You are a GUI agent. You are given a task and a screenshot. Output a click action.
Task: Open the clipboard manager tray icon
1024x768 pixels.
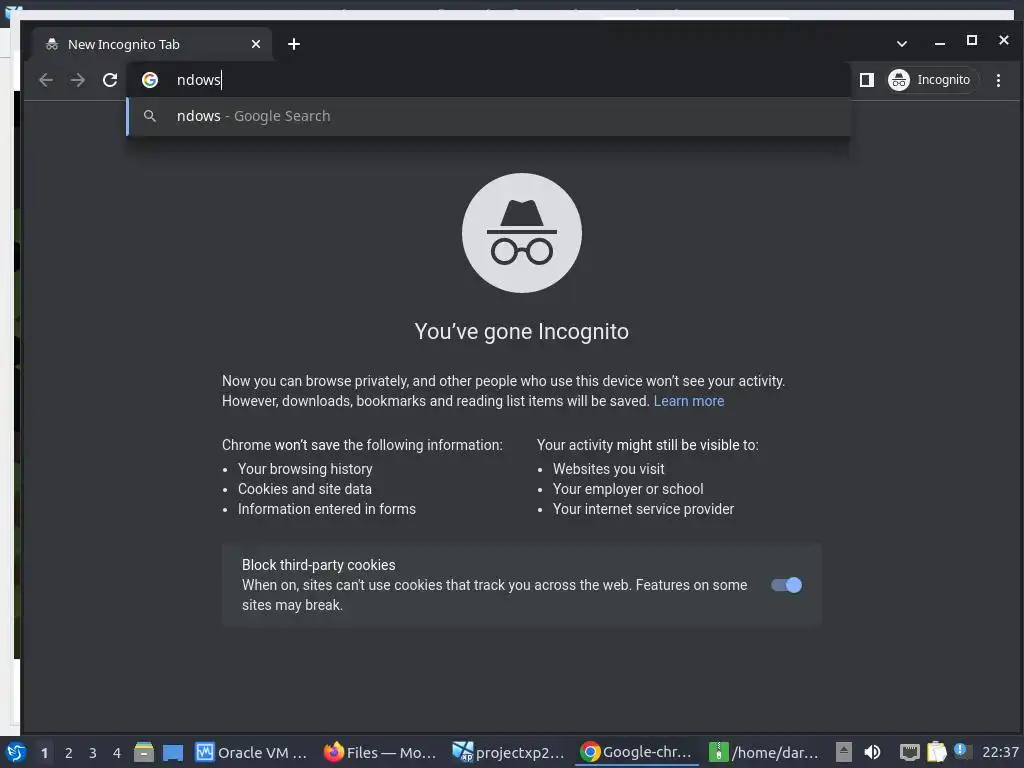tap(936, 752)
